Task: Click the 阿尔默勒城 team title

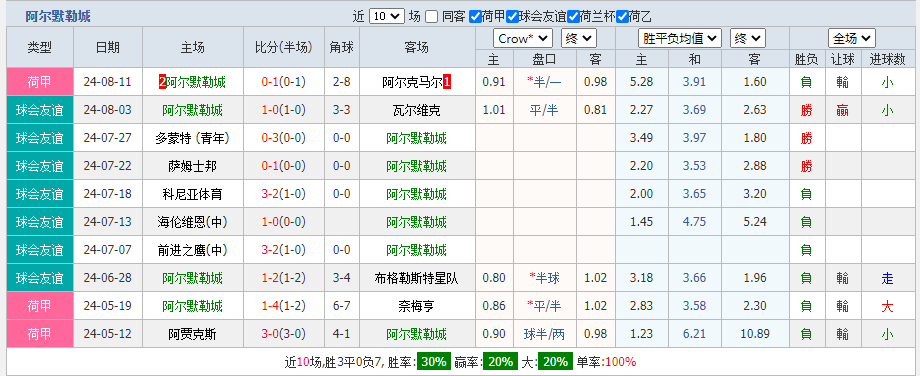Action: (58, 16)
